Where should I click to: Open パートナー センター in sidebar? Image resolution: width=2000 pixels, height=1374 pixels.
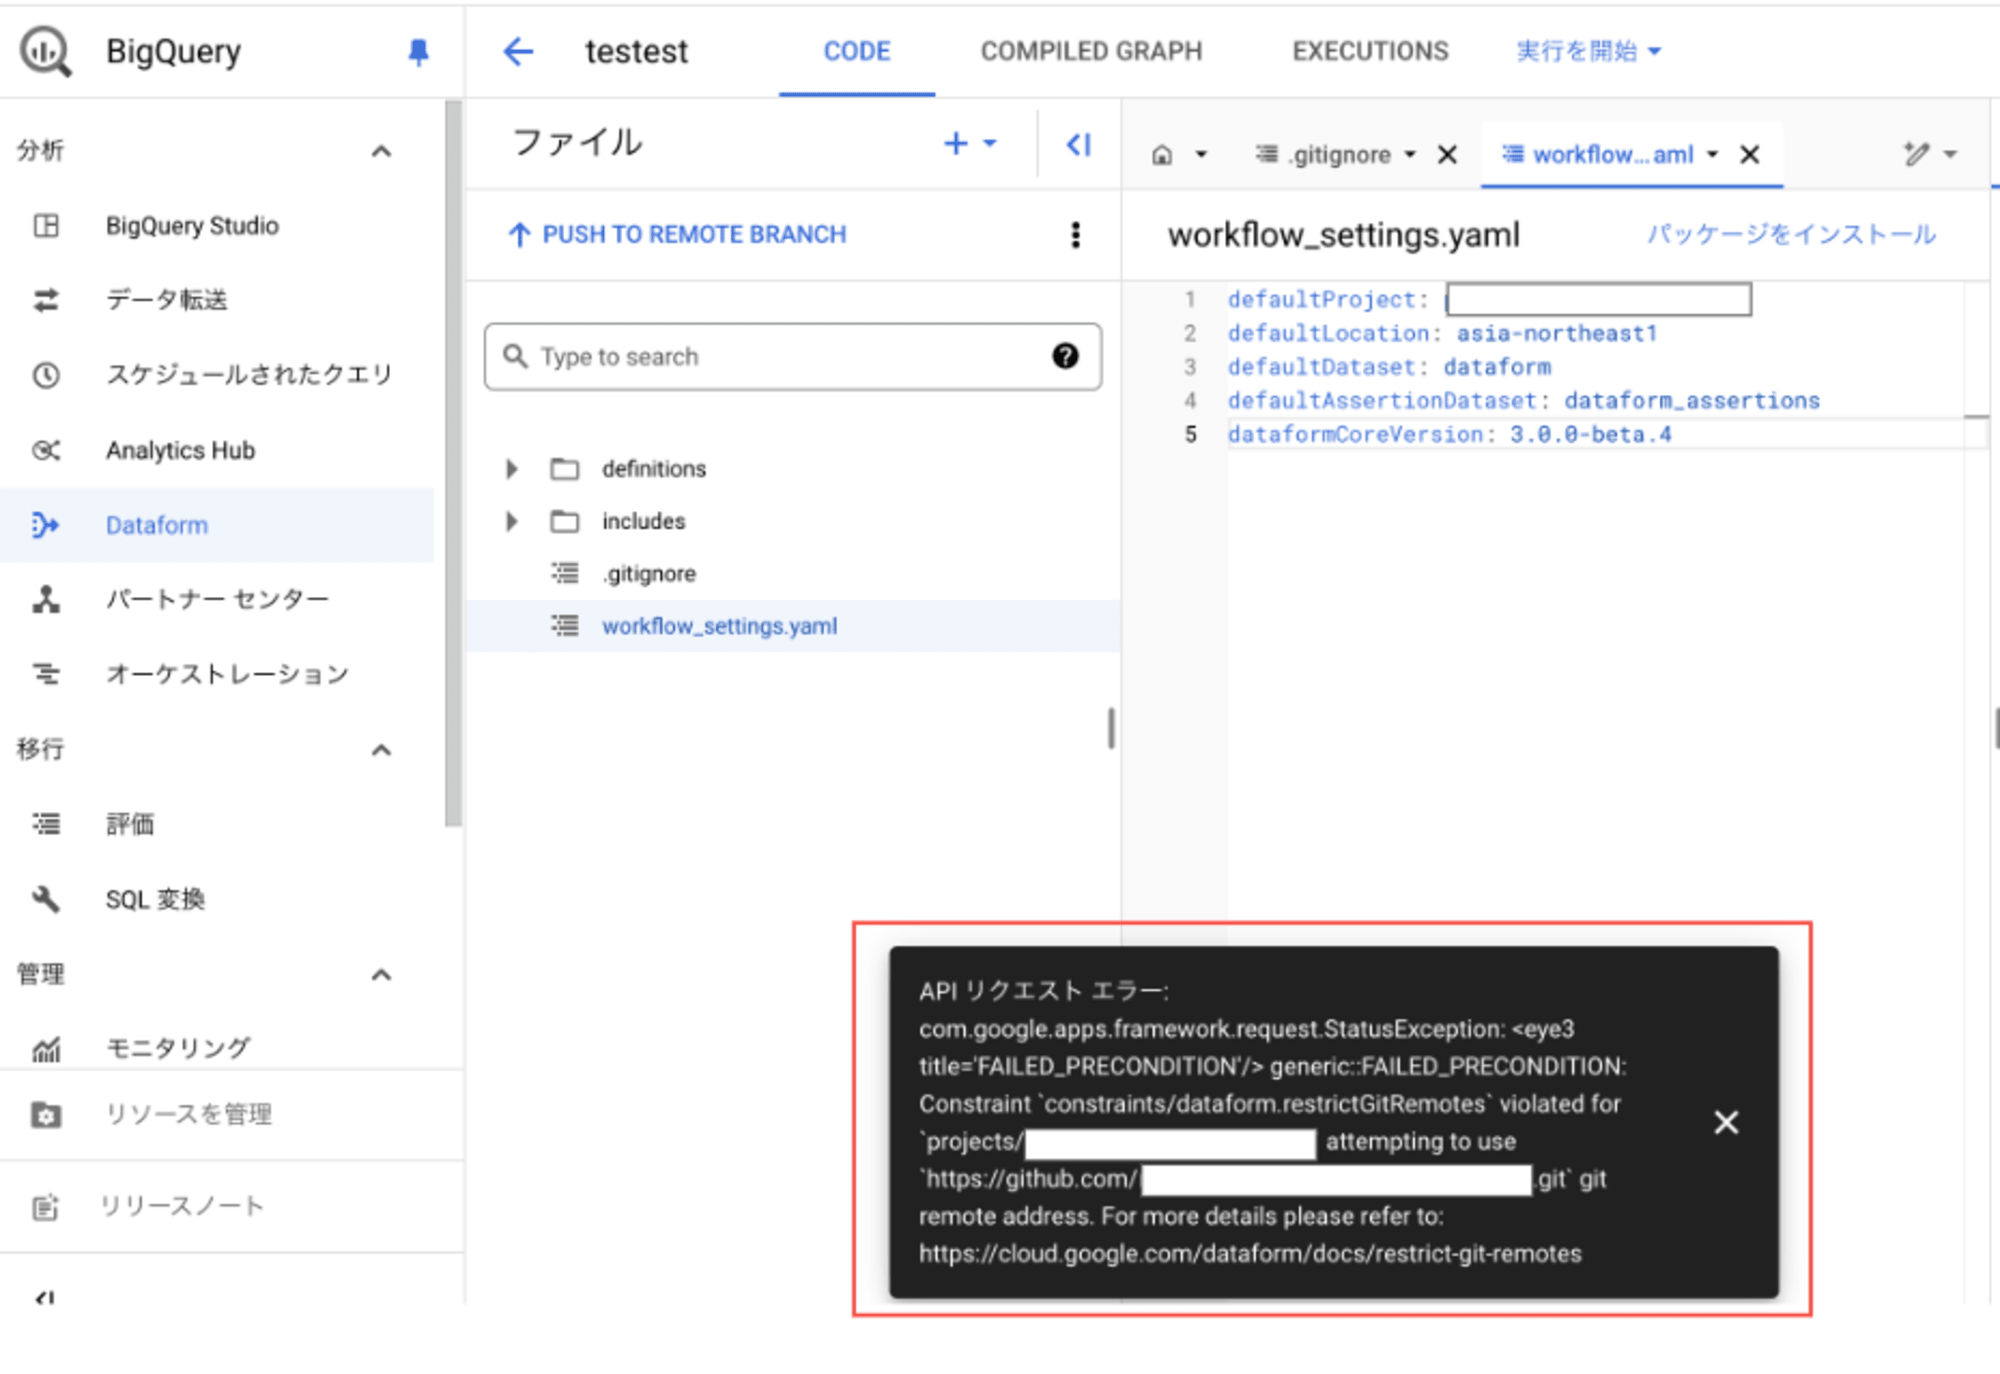217,599
